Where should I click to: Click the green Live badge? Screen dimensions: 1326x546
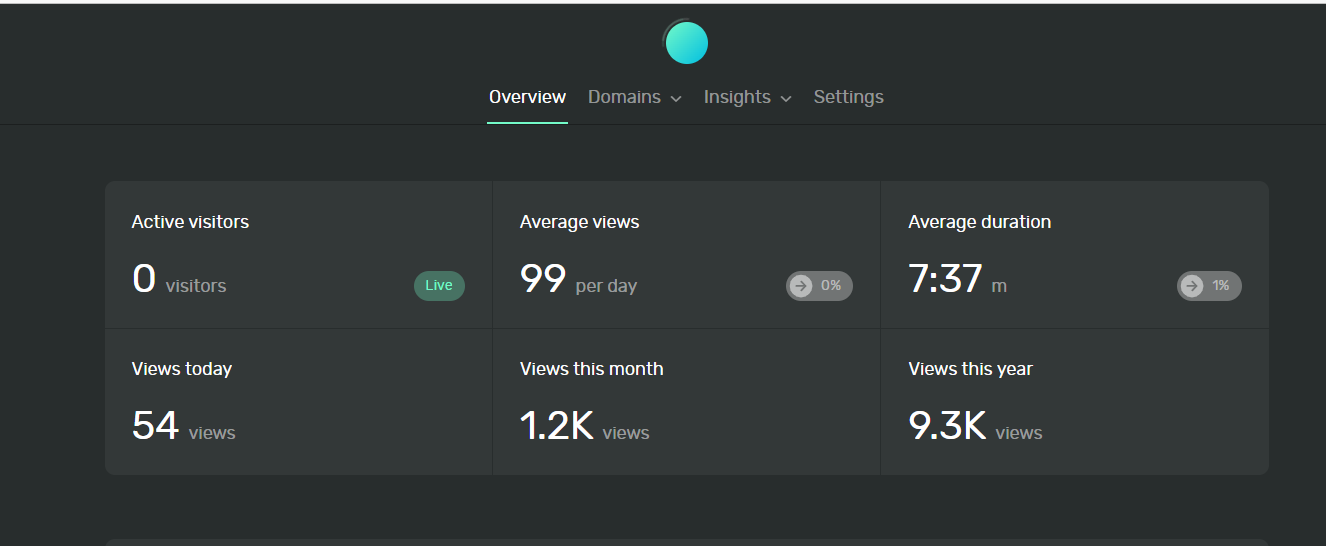[439, 286]
